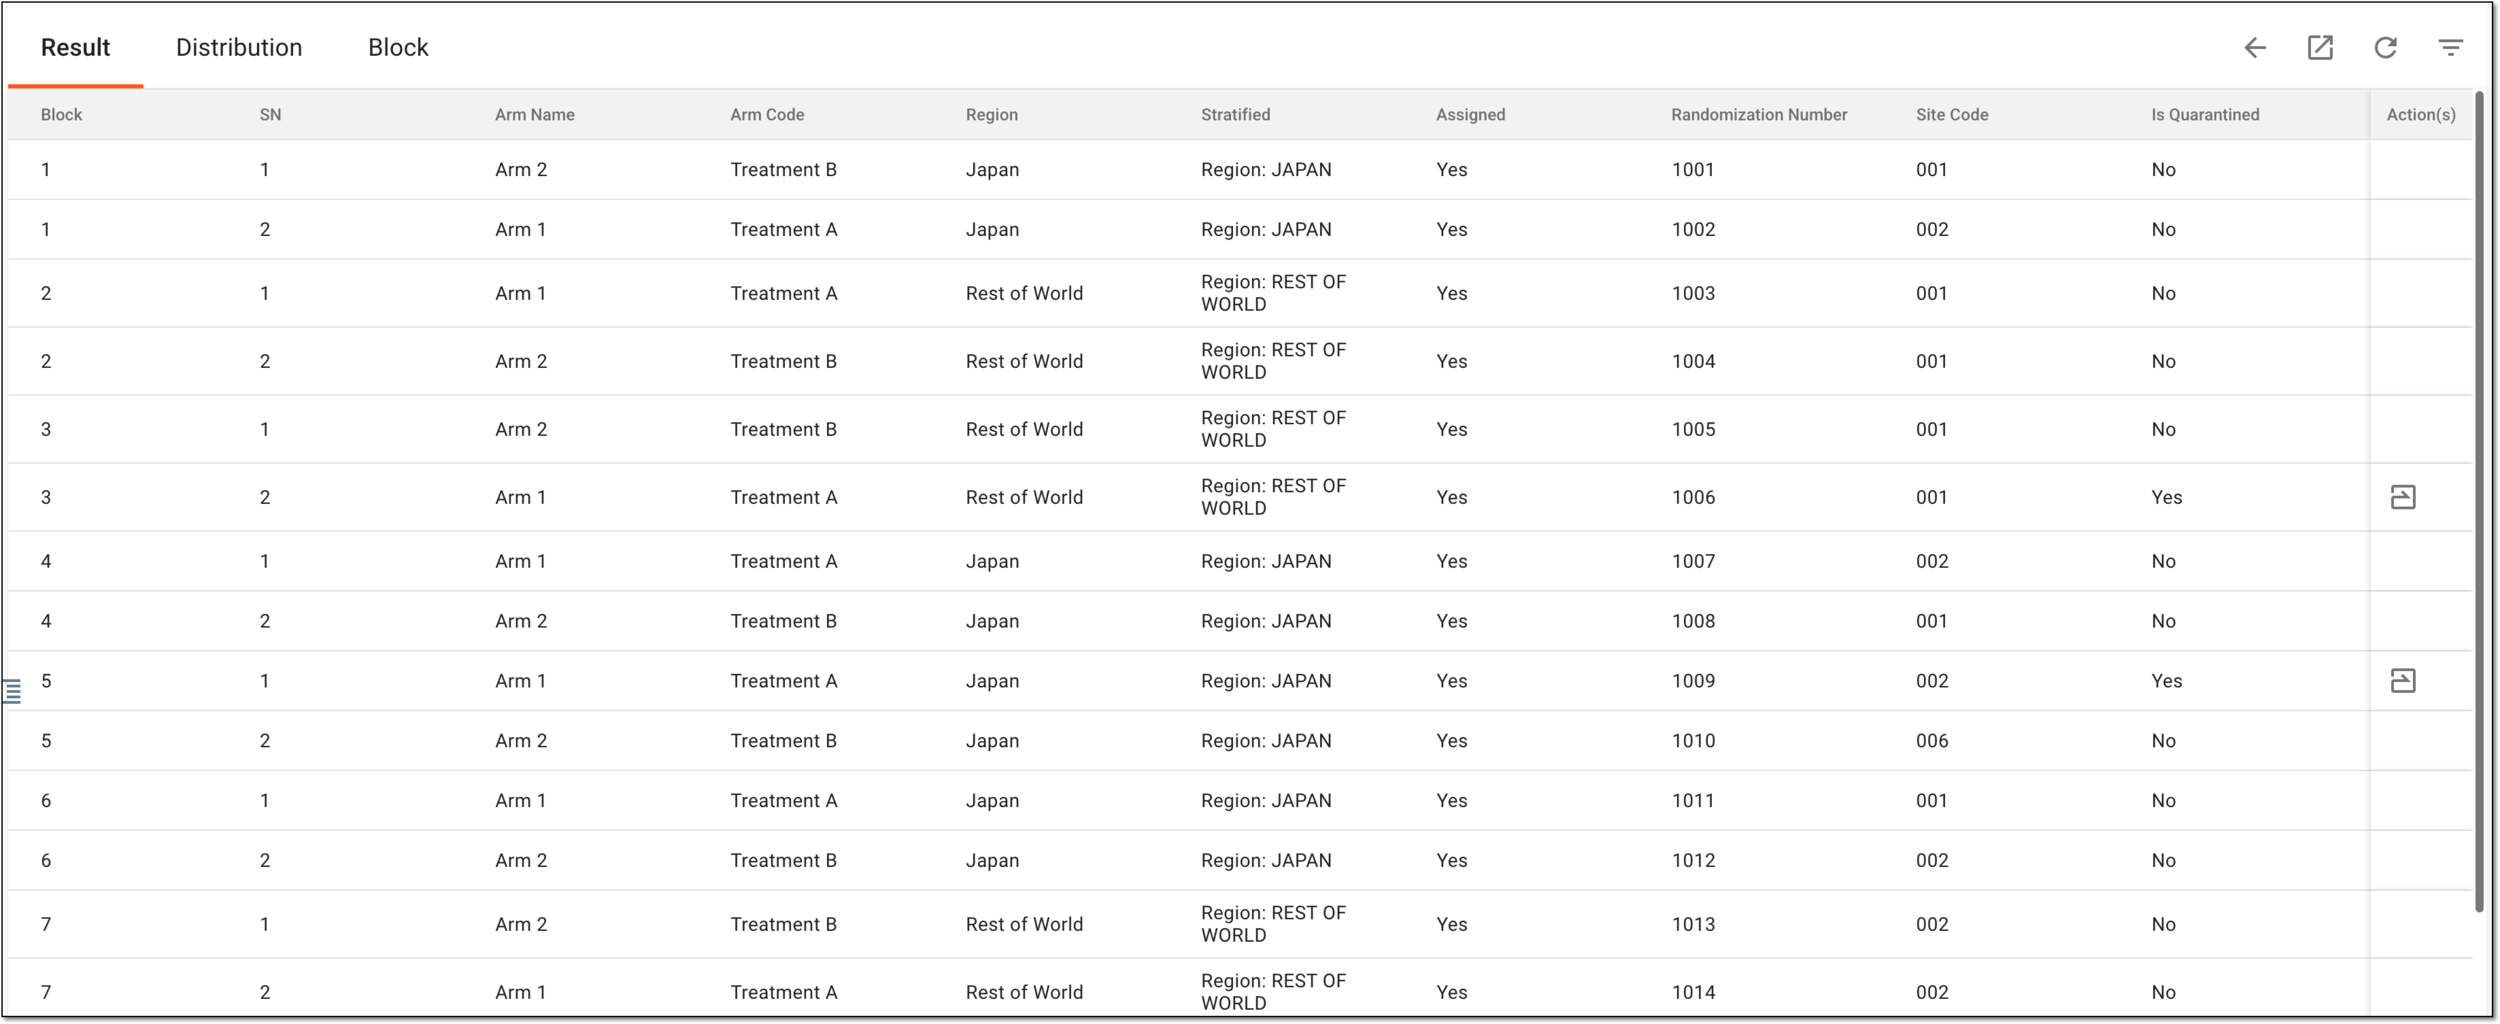The width and height of the screenshot is (2500, 1024).
Task: Select randomization number 1005 cell
Action: point(1693,430)
